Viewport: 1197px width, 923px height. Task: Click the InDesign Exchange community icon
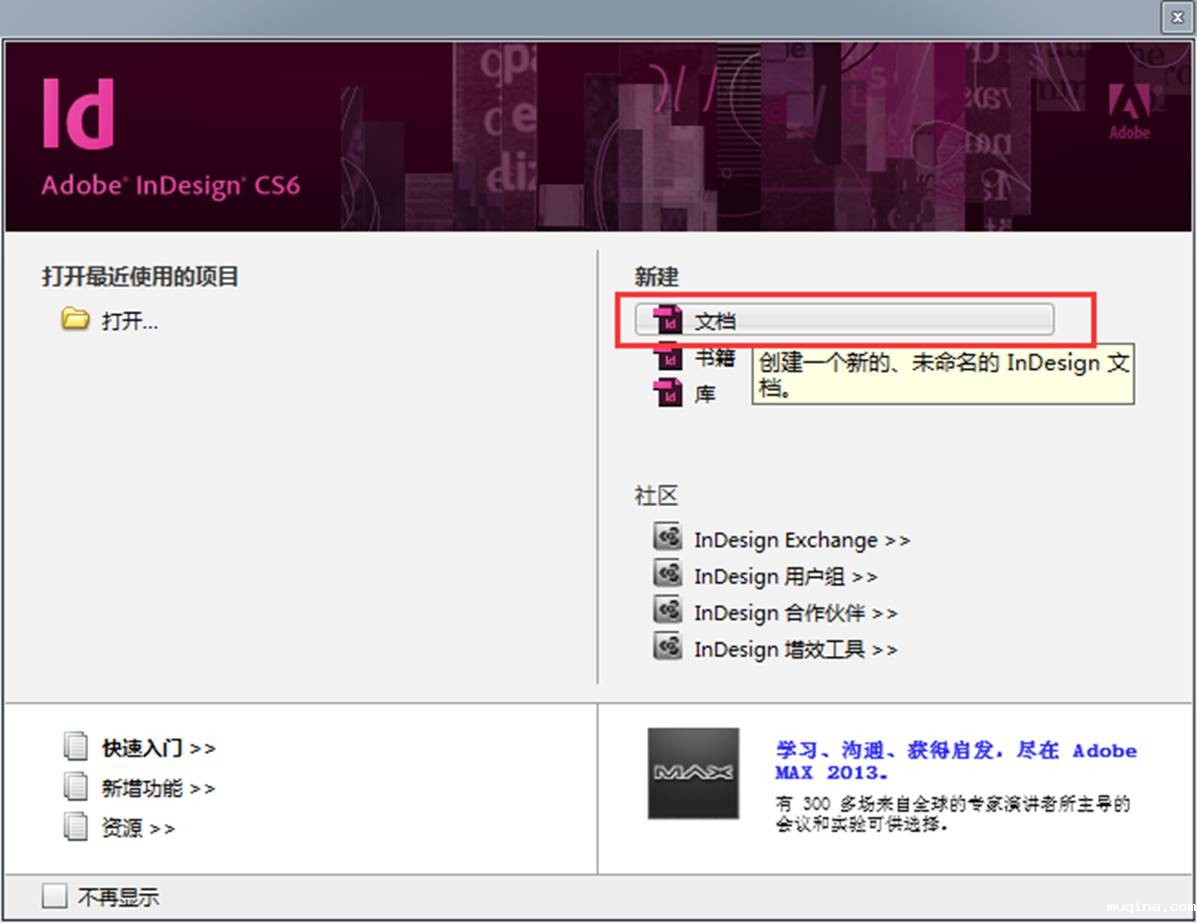pyautogui.click(x=668, y=537)
